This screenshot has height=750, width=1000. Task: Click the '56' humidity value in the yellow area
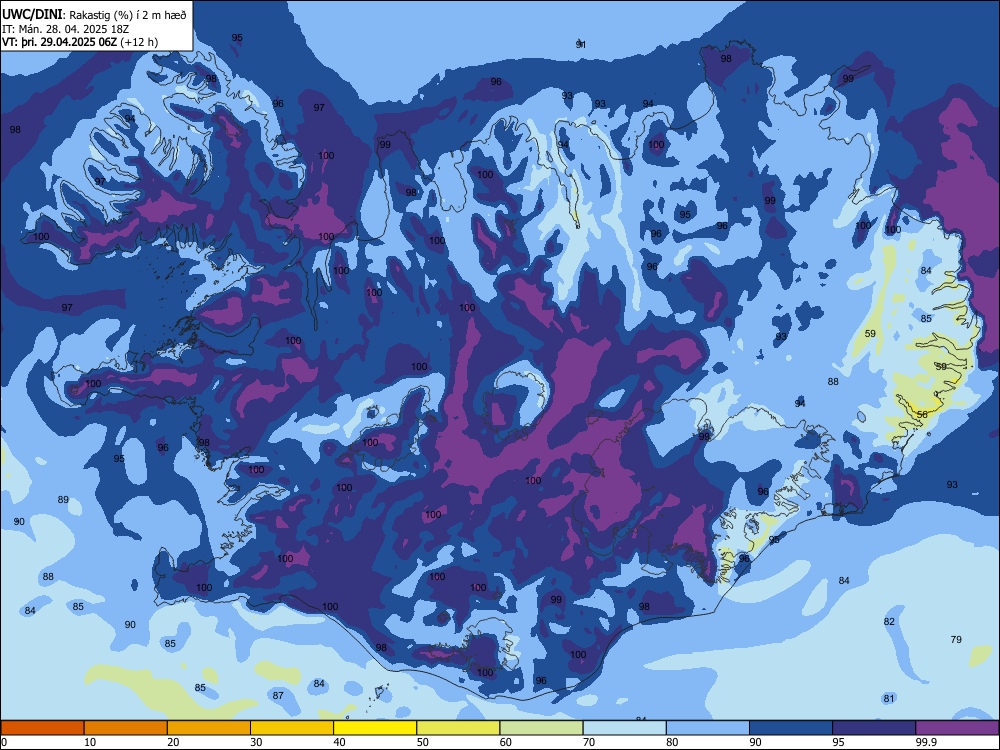pyautogui.click(x=922, y=415)
